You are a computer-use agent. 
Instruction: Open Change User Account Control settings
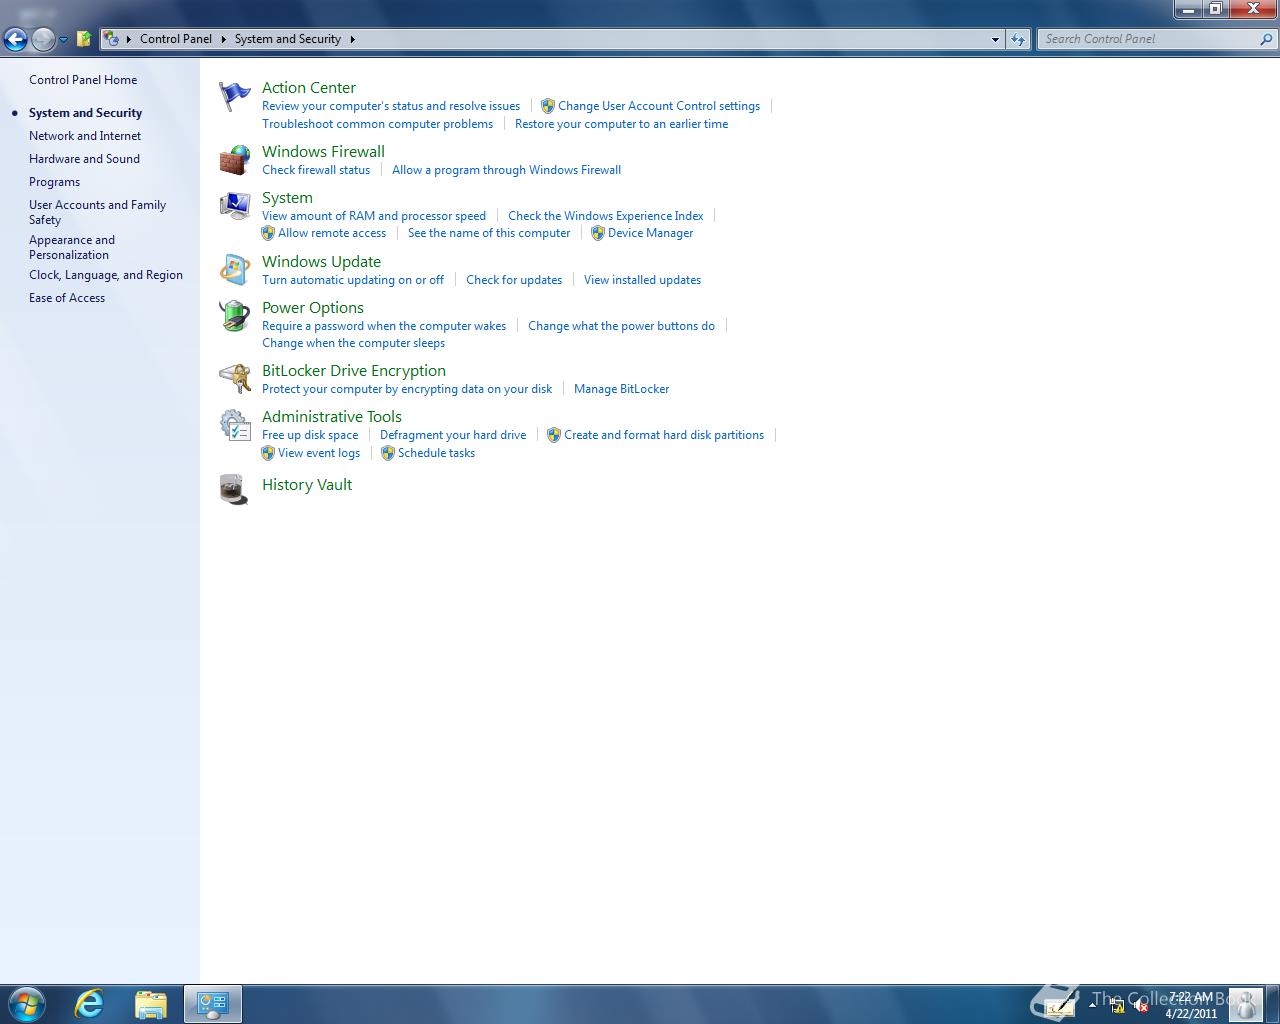(x=659, y=106)
